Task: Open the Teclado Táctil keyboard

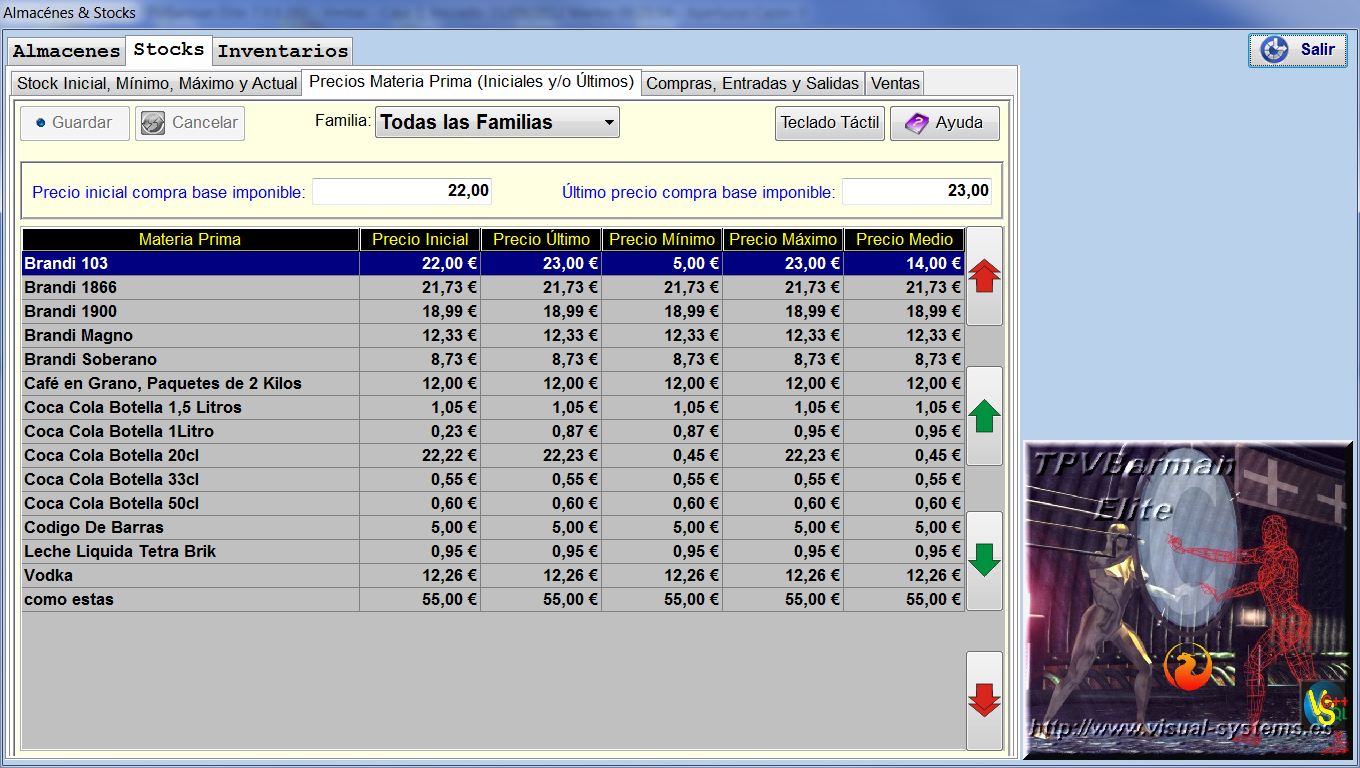Action: [829, 123]
